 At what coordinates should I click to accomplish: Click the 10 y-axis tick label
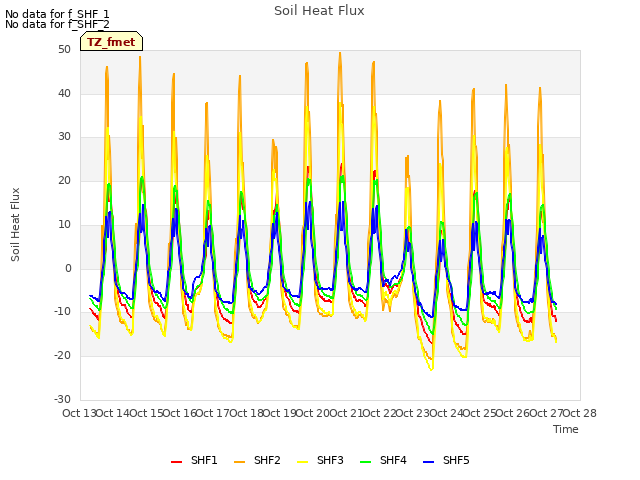pyautogui.click(x=64, y=224)
